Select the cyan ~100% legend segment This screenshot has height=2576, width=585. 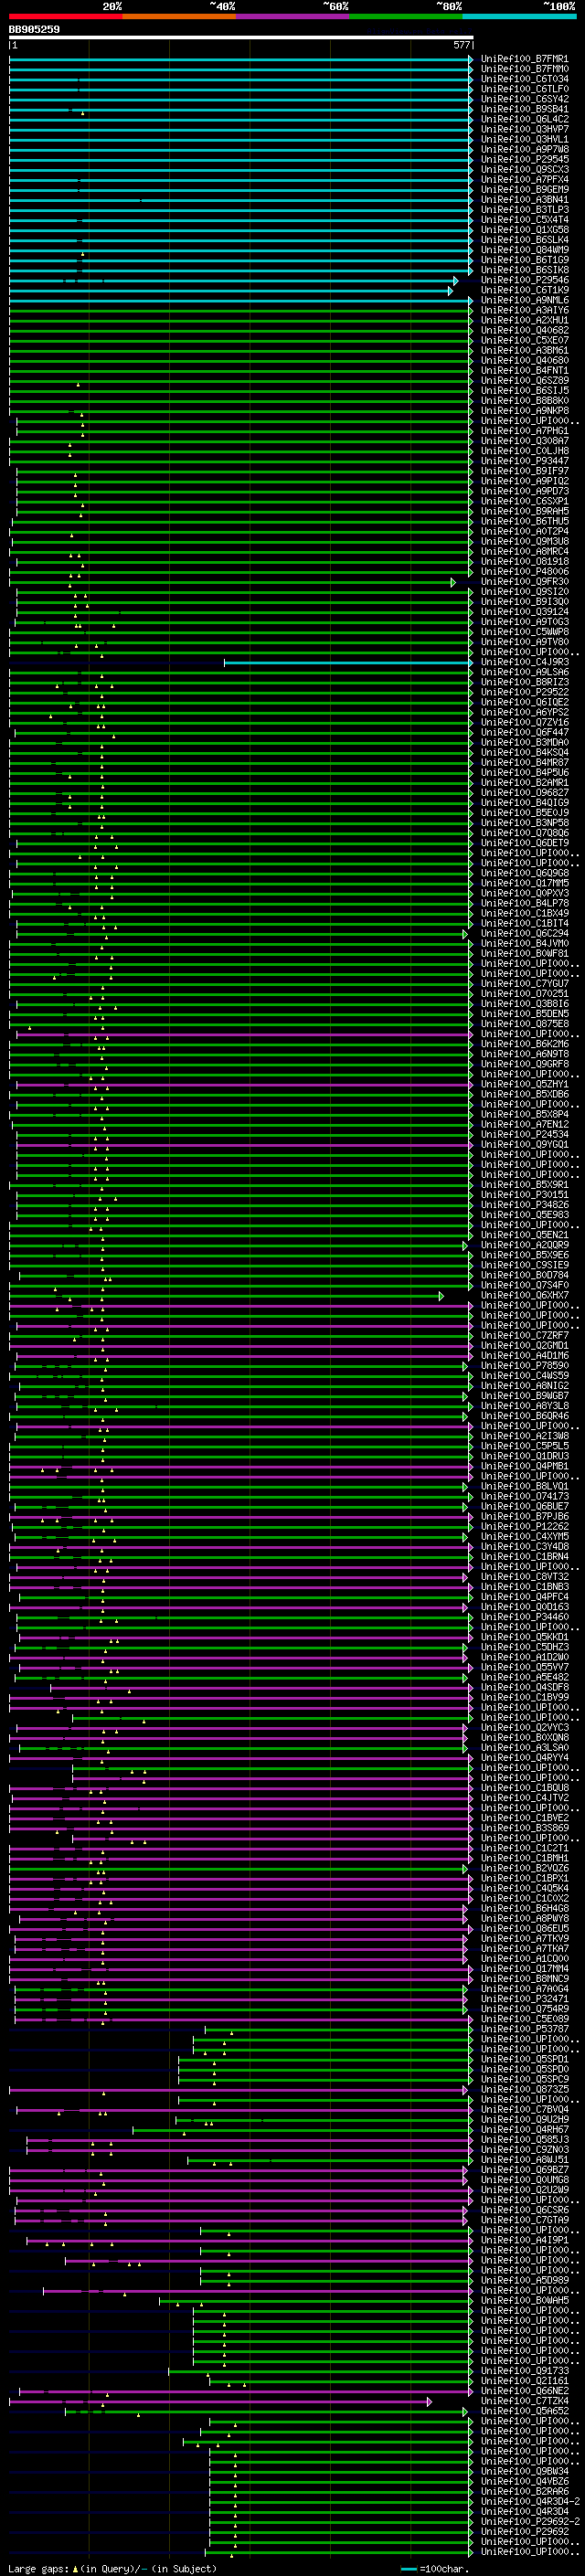pos(519,16)
